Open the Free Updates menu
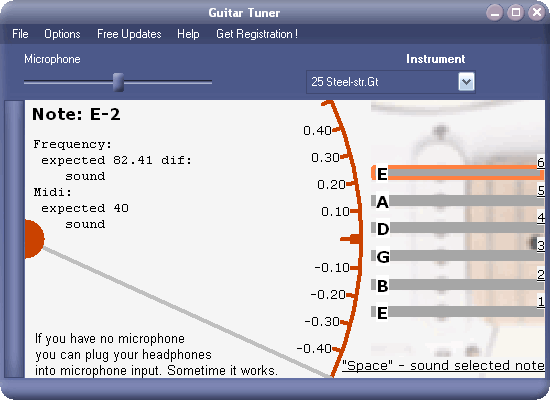550x400 pixels. (x=129, y=34)
